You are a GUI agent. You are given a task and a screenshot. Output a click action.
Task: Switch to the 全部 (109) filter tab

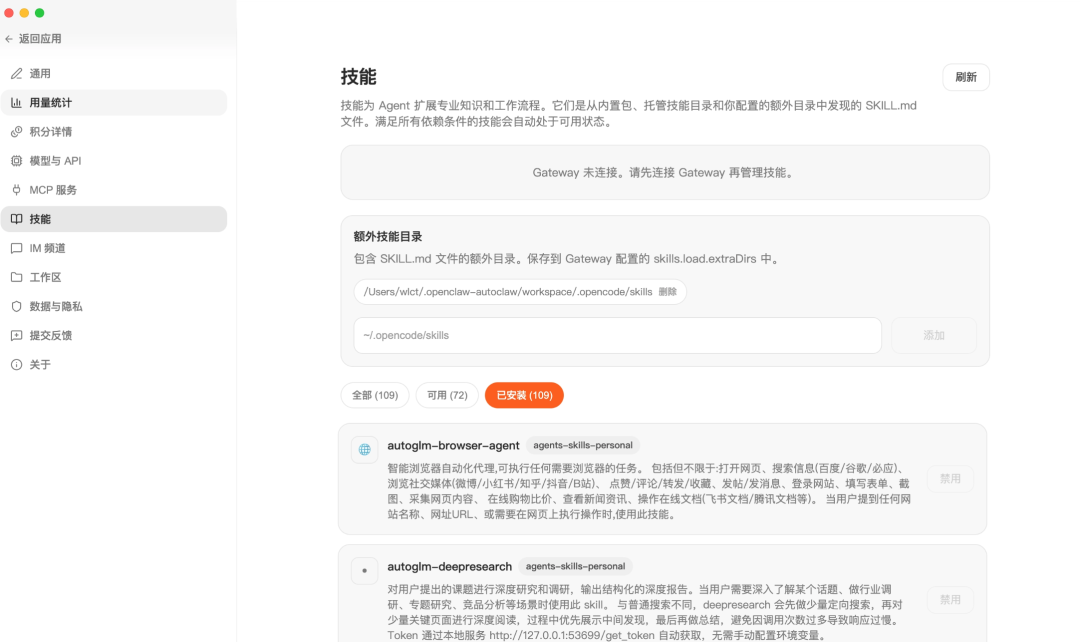coord(374,395)
